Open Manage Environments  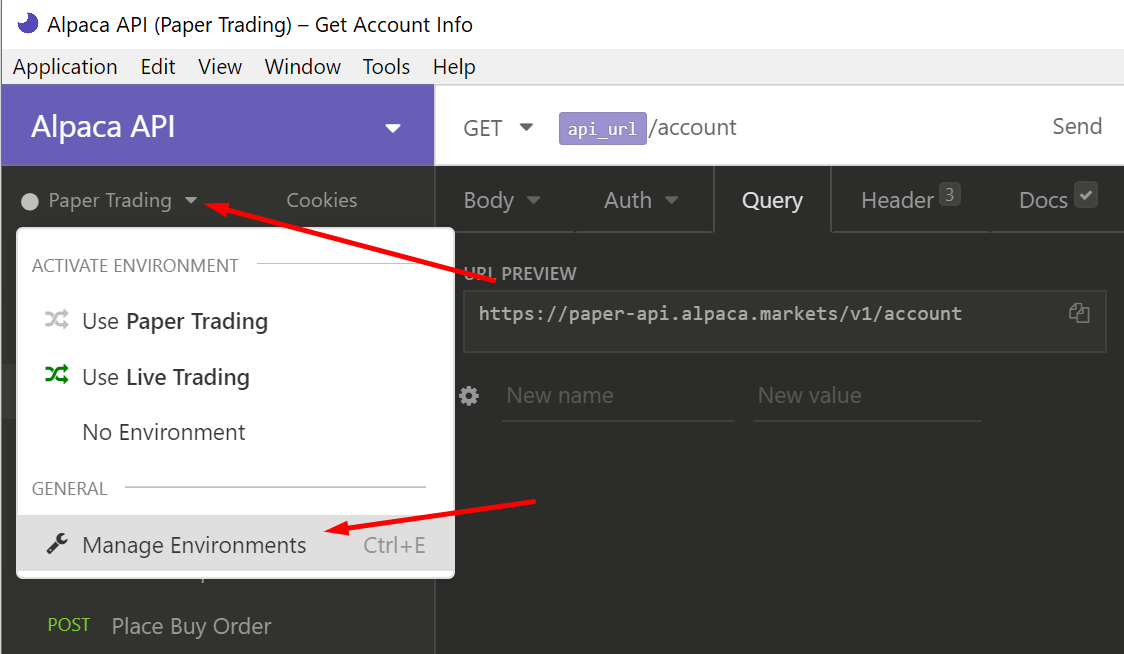pyautogui.click(x=235, y=544)
